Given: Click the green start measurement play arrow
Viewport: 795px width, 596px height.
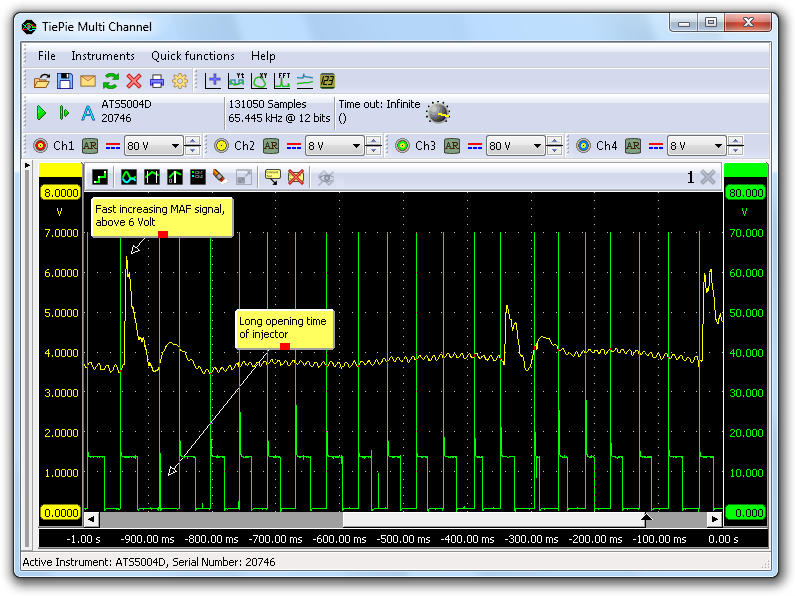Looking at the screenshot, I should tap(42, 113).
